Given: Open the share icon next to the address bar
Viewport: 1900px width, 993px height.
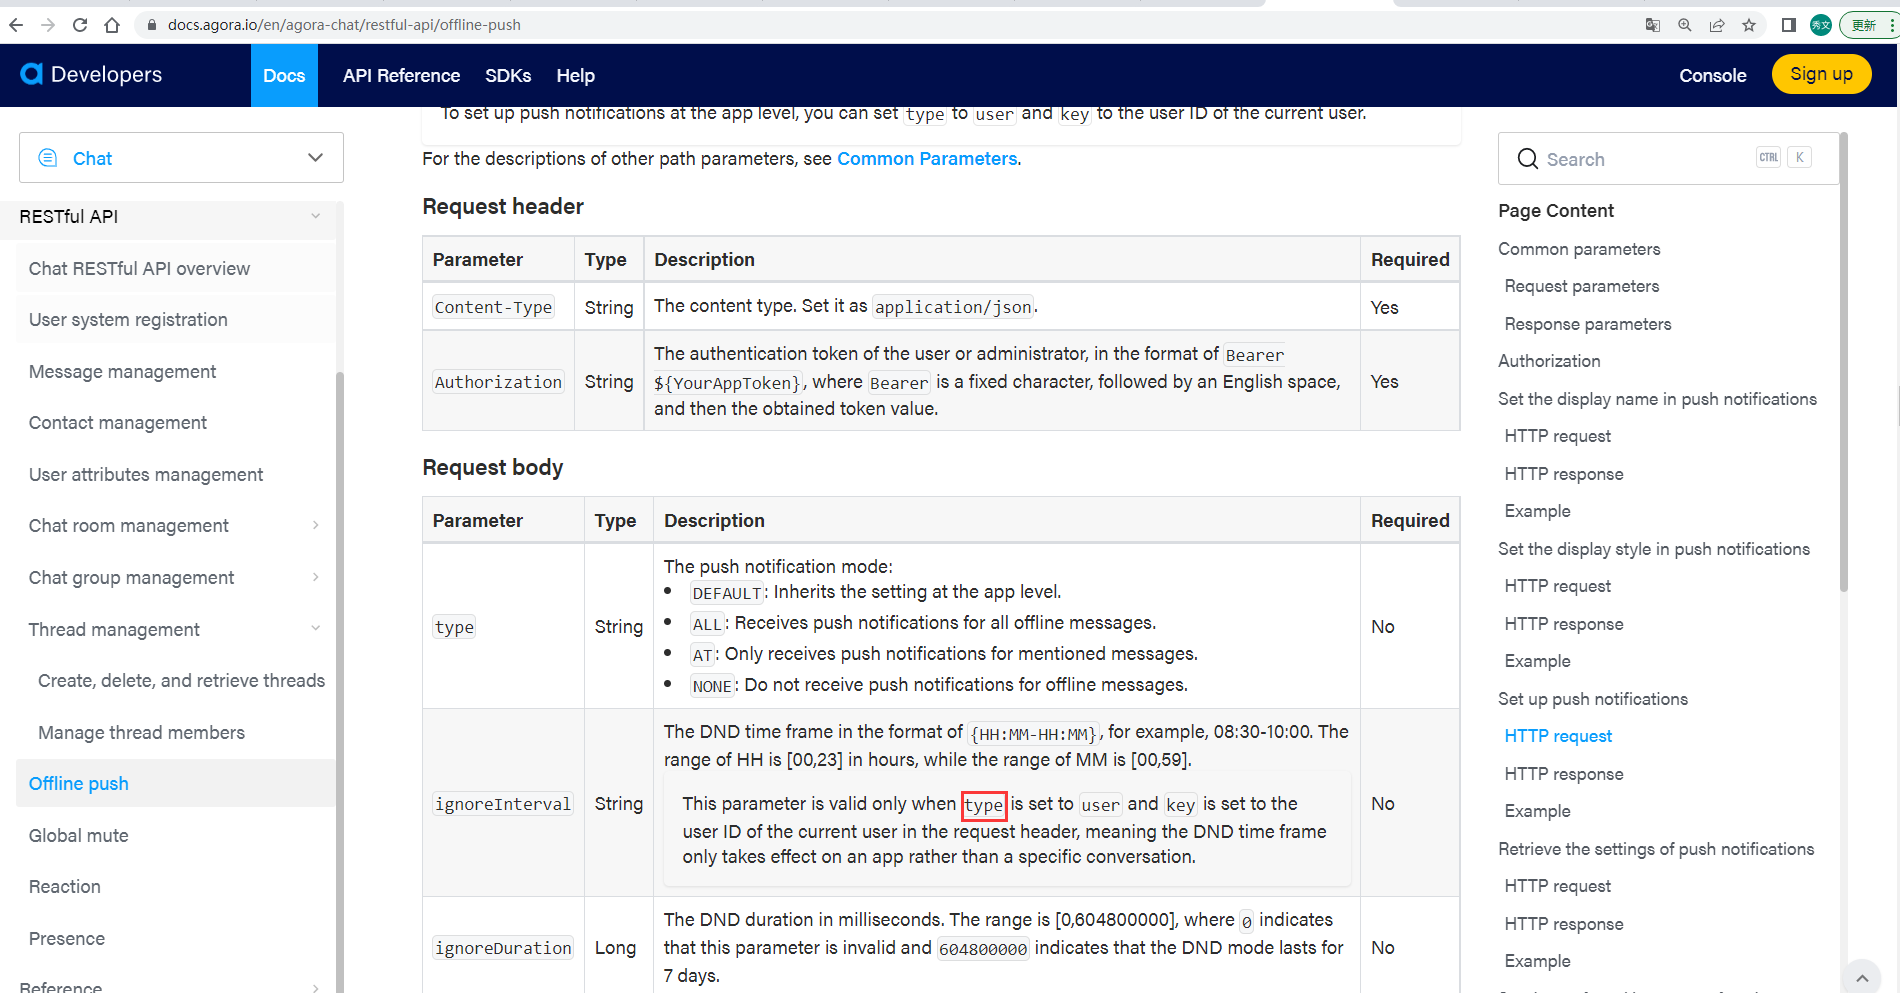Looking at the screenshot, I should coord(1717,25).
